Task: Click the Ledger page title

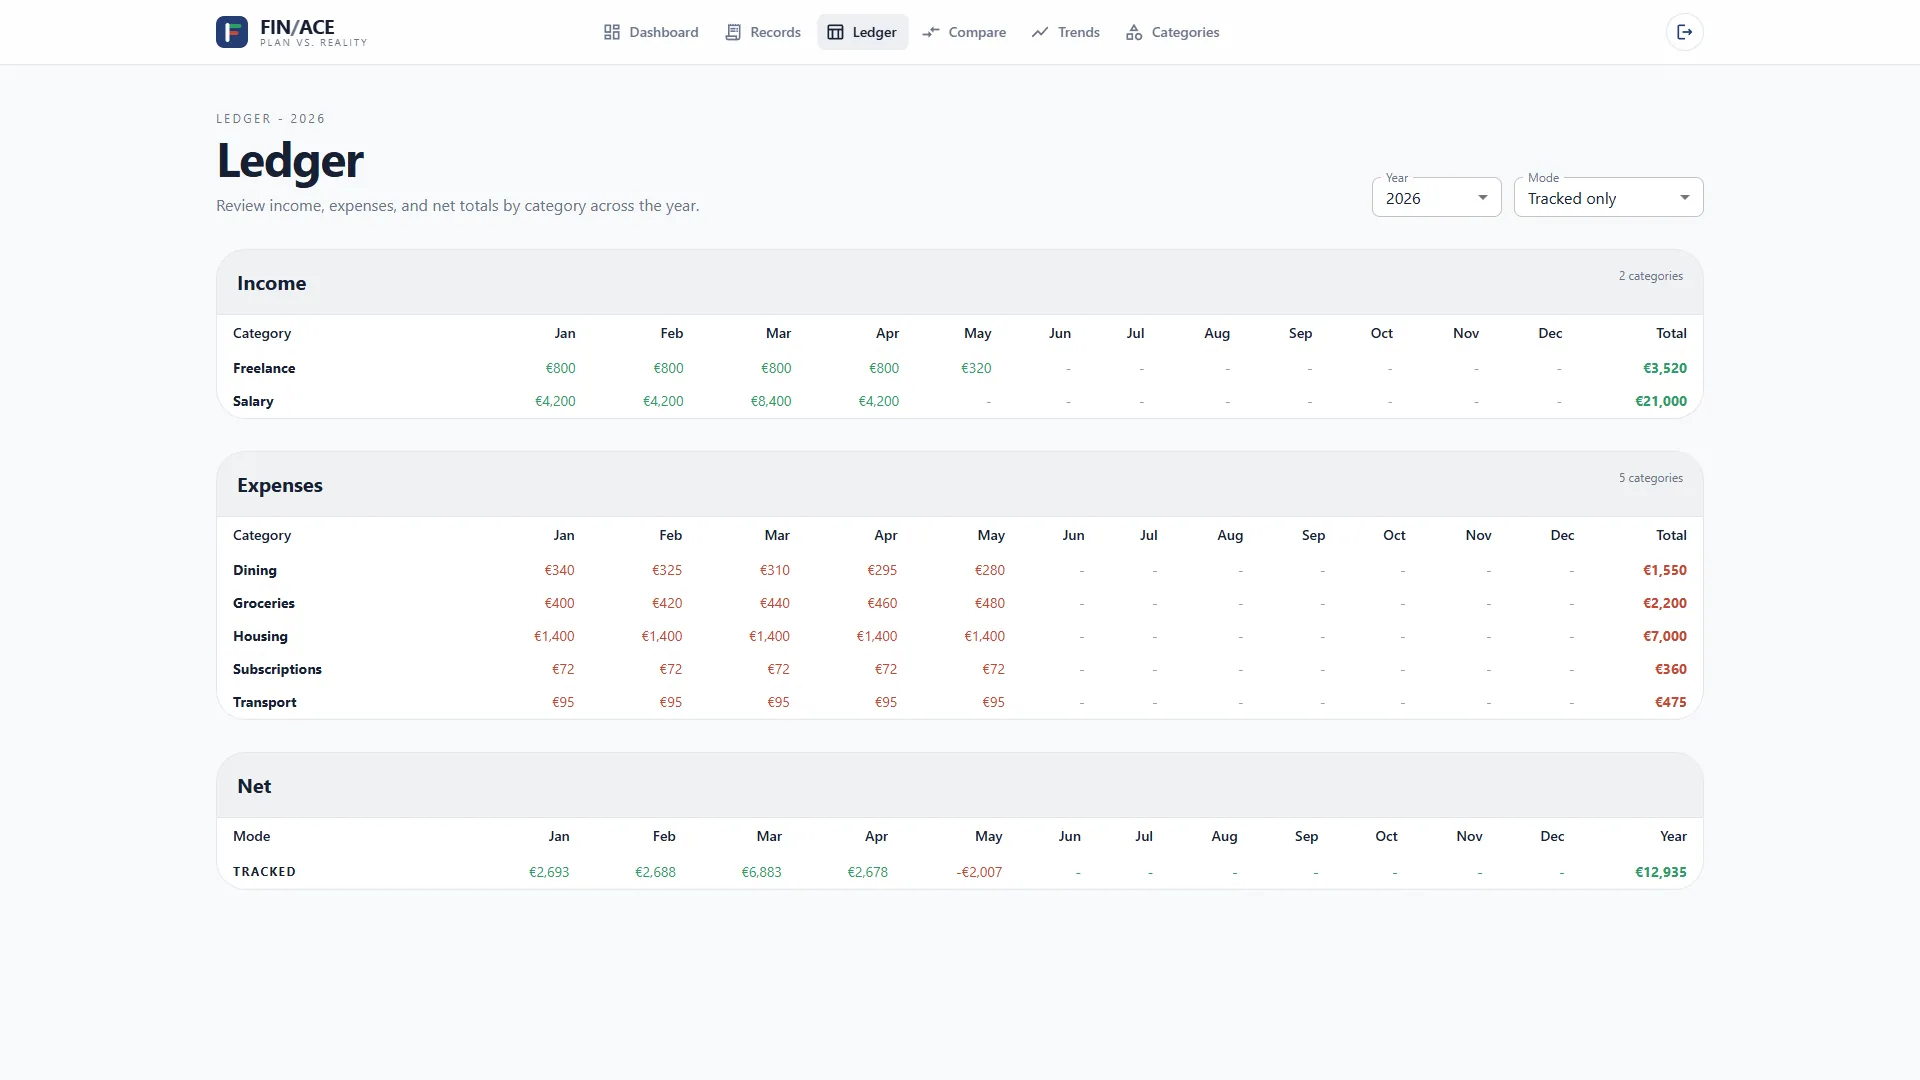Action: [x=290, y=161]
